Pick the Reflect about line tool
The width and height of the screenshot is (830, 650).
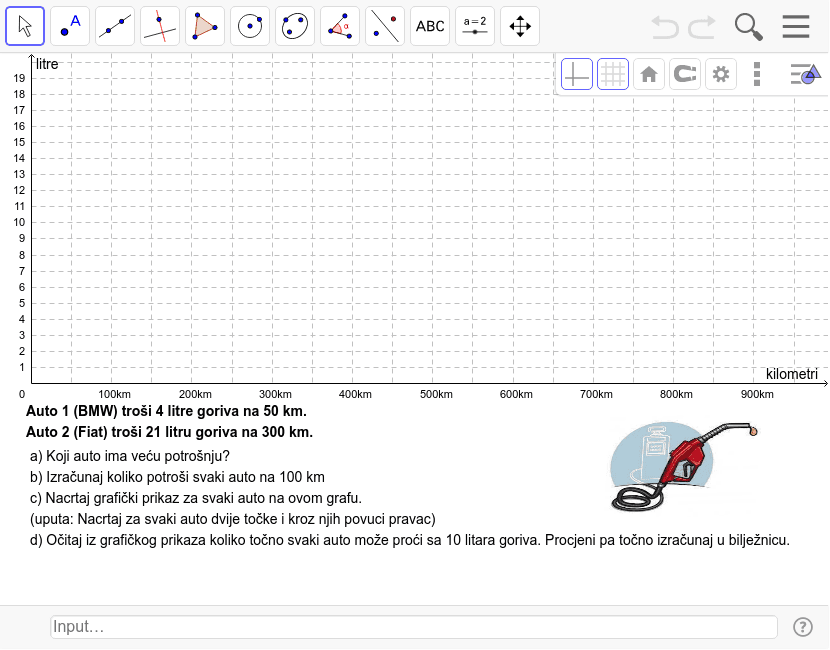pyautogui.click(x=385, y=26)
